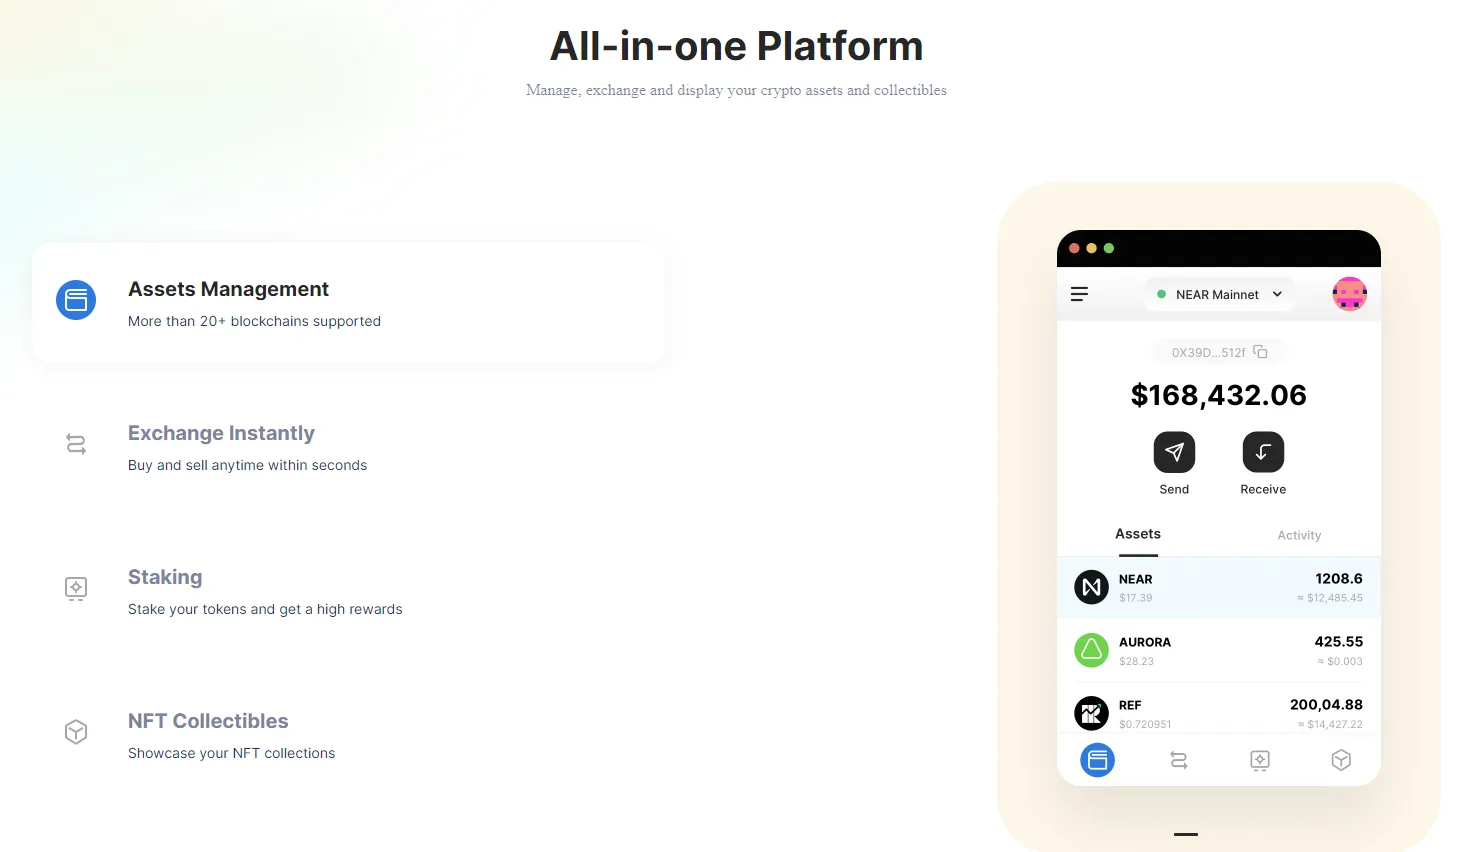
Task: Open the Send icon in the wallet
Action: click(x=1174, y=452)
